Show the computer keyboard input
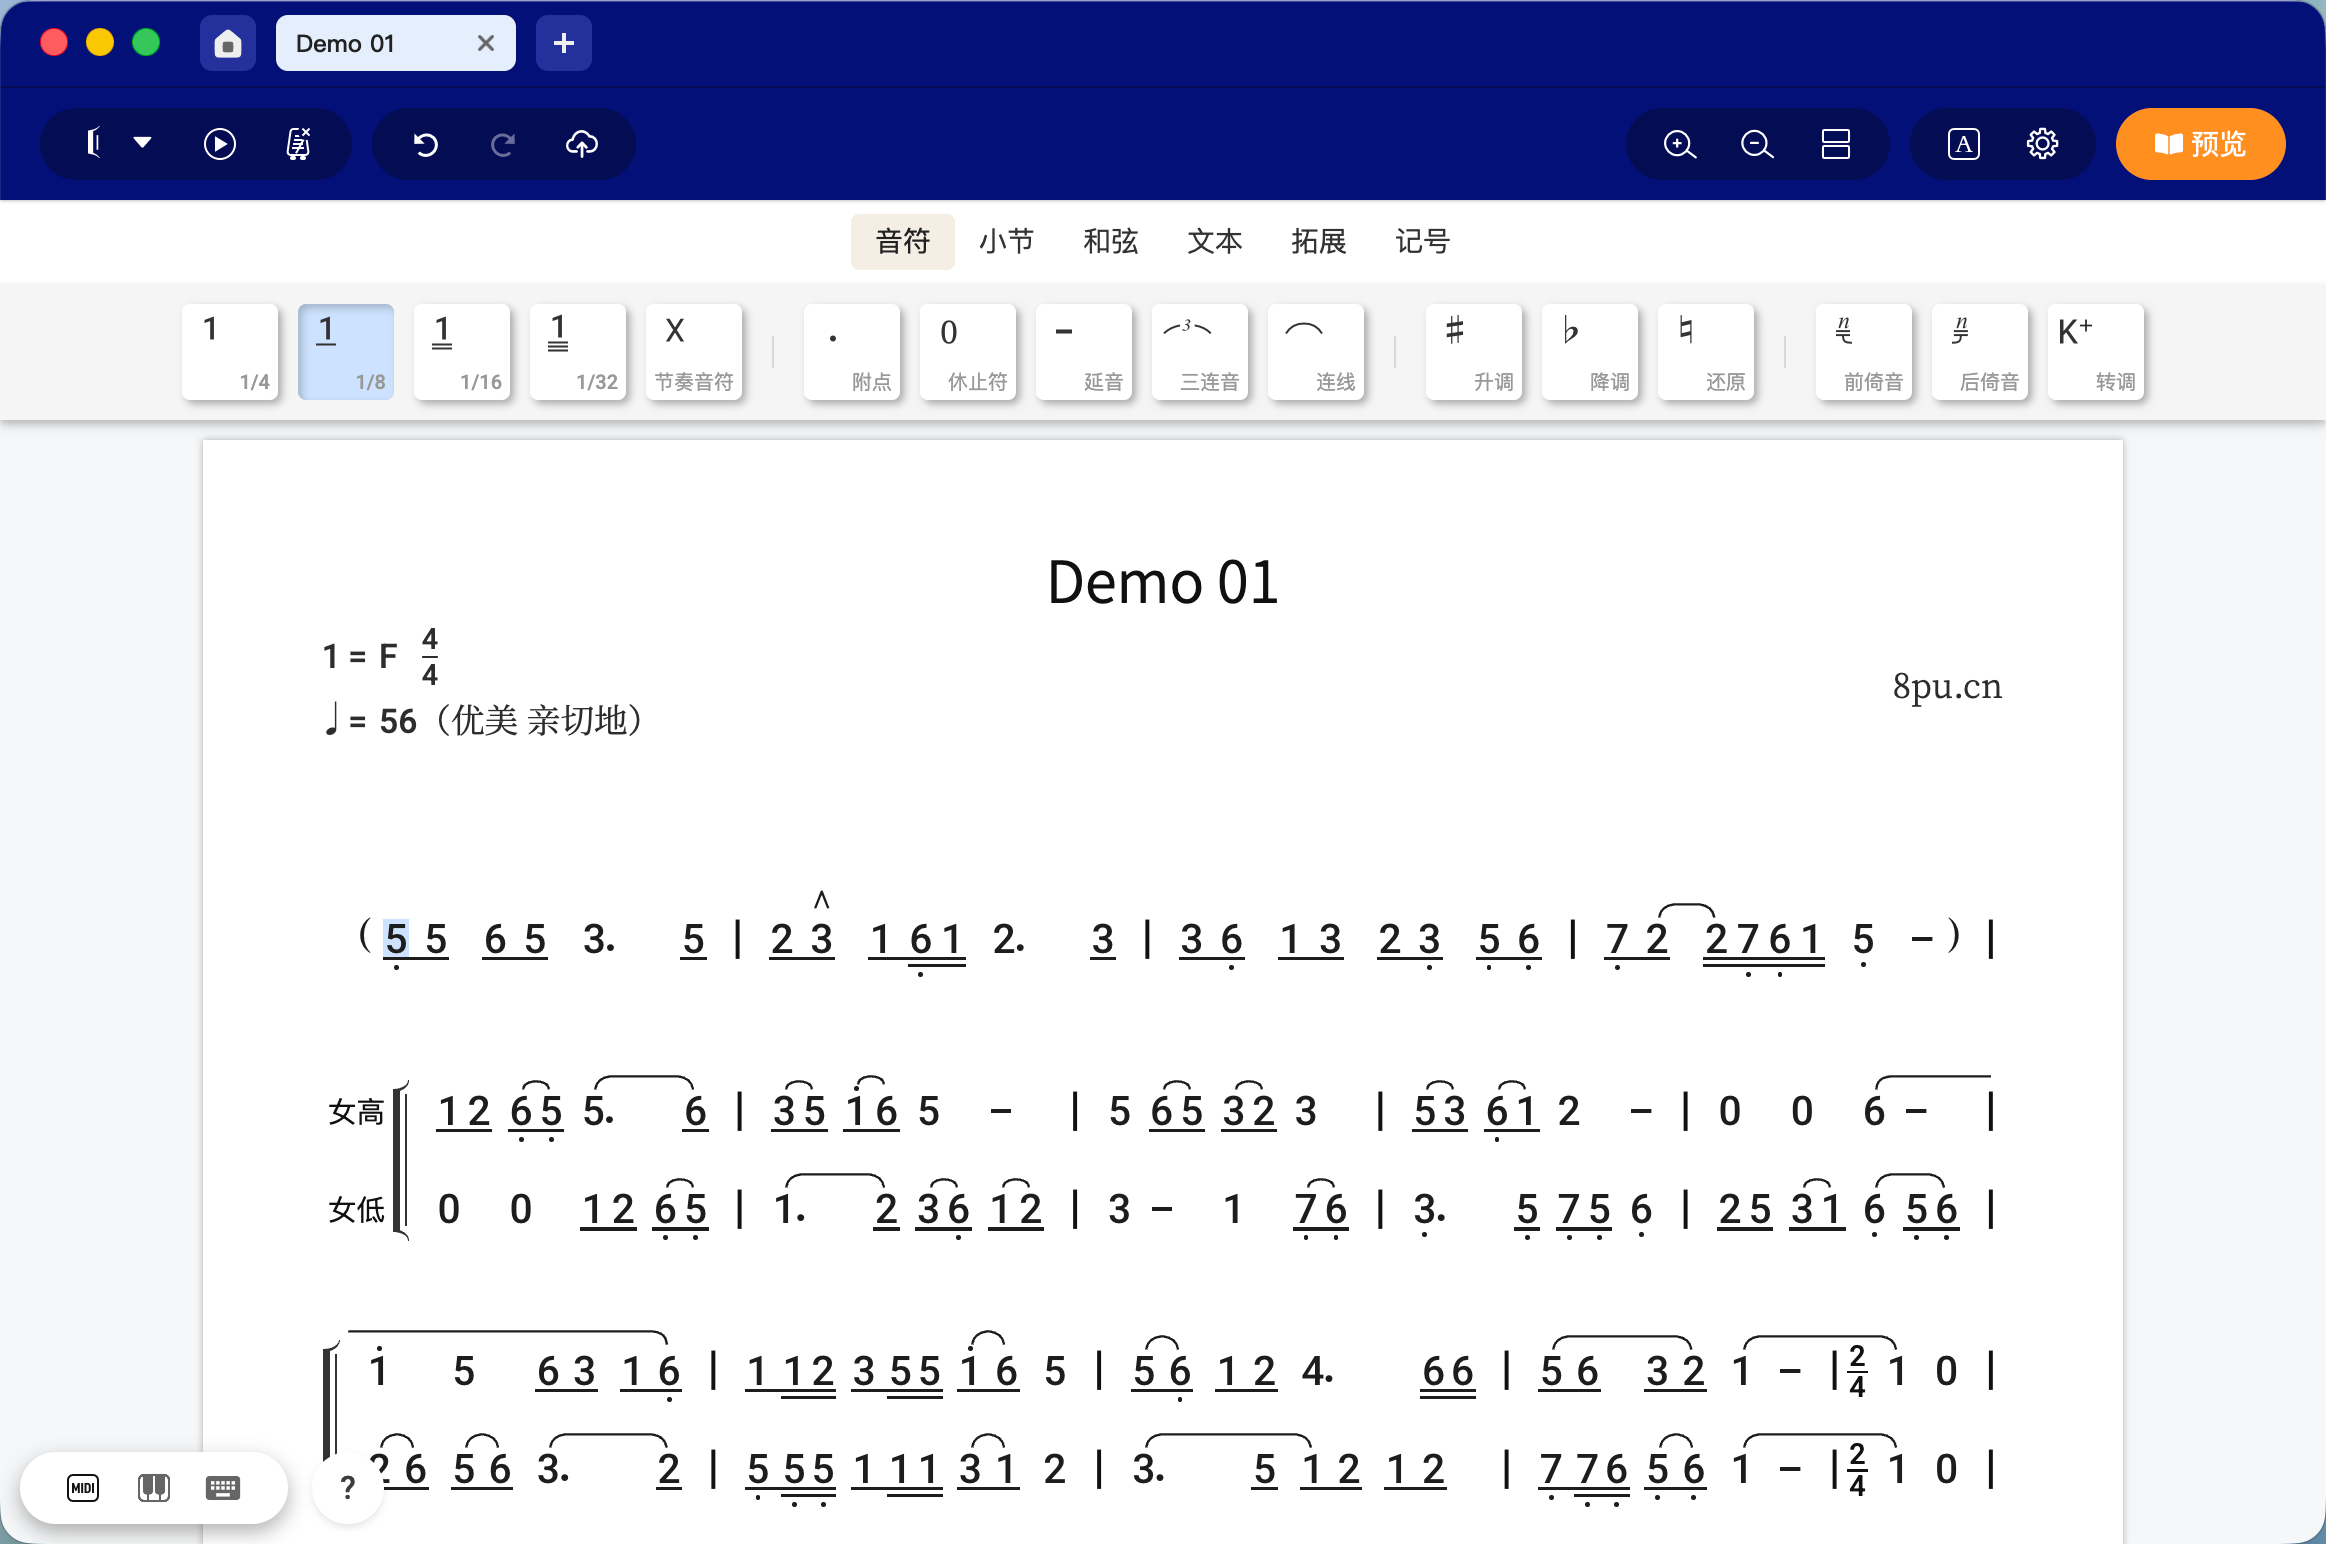2326x1544 pixels. tap(223, 1488)
